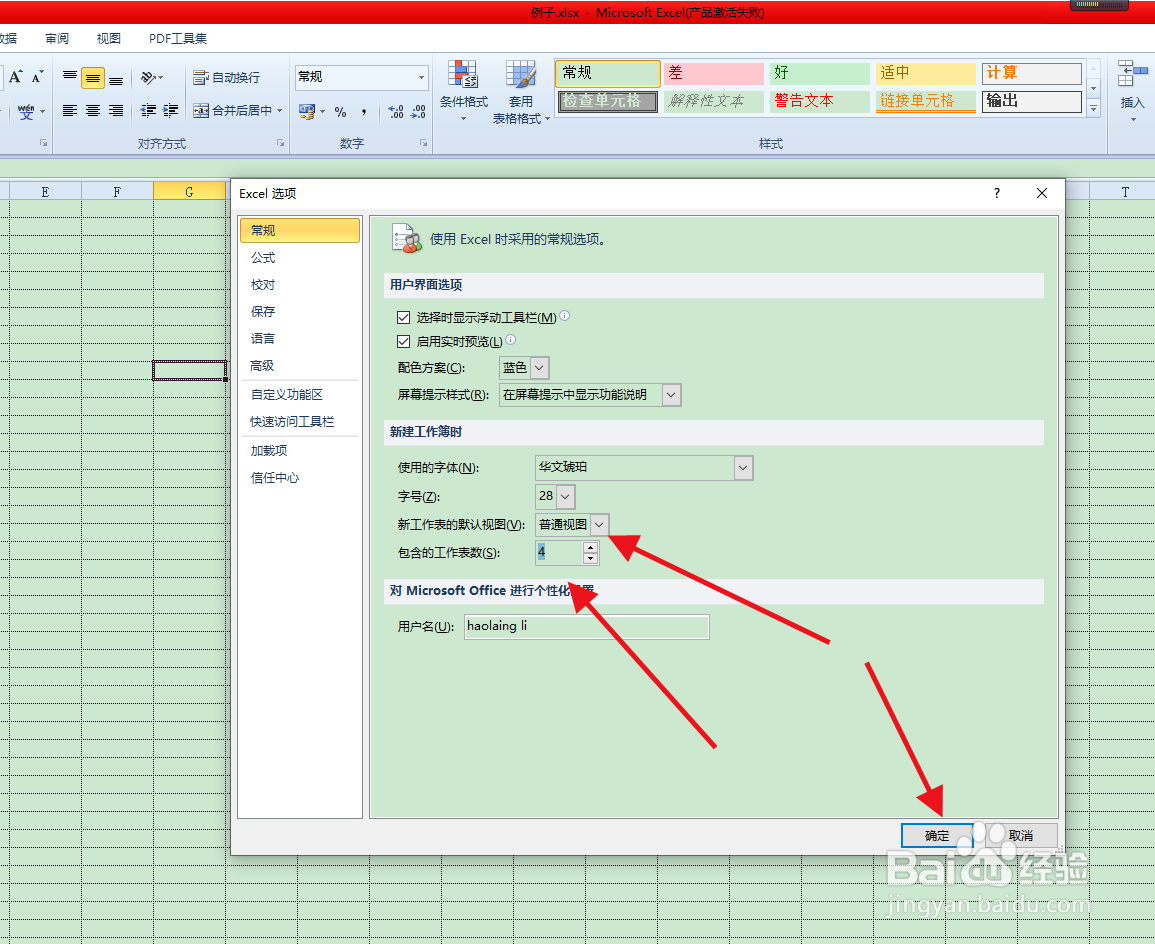Expand 合并后居中 dropdown arrow
The image size is (1155, 944).
tap(279, 110)
